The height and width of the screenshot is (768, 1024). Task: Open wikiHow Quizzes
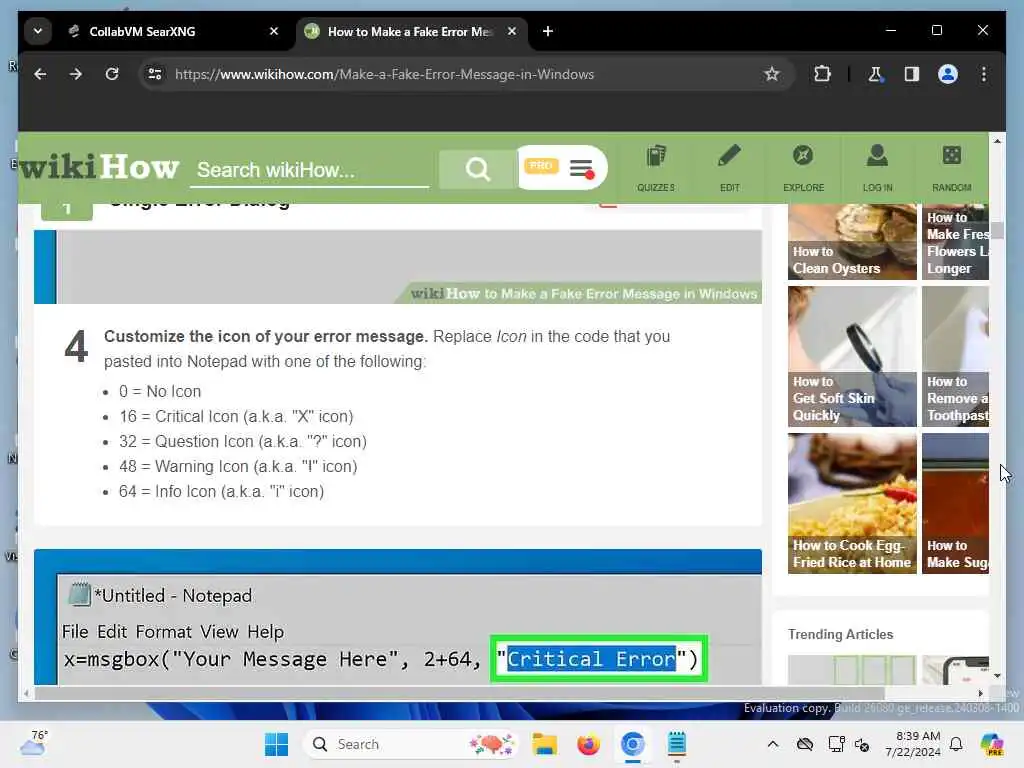[656, 168]
